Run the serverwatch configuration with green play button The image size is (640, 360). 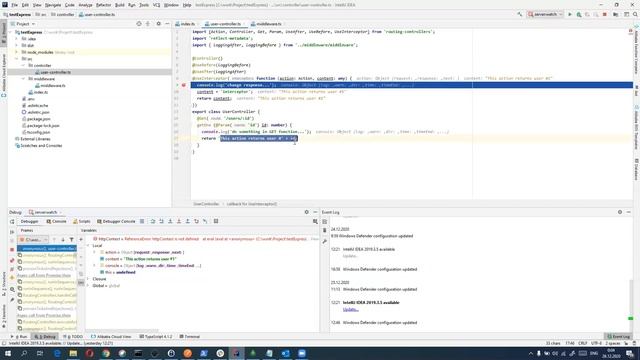click(x=570, y=14)
